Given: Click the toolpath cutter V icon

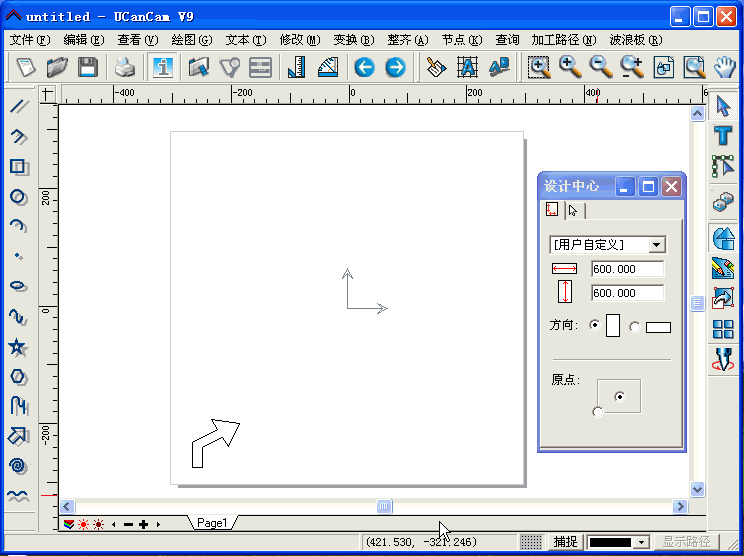Looking at the screenshot, I should (x=723, y=359).
